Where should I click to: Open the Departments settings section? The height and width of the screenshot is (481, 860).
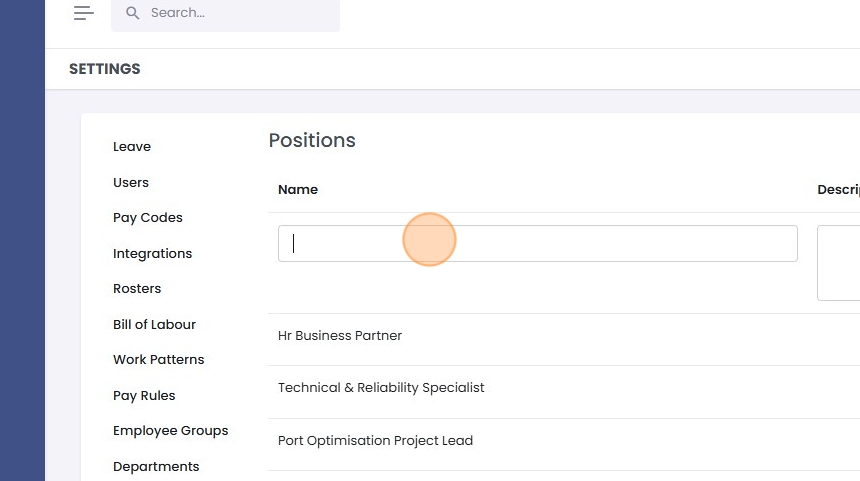(x=156, y=467)
